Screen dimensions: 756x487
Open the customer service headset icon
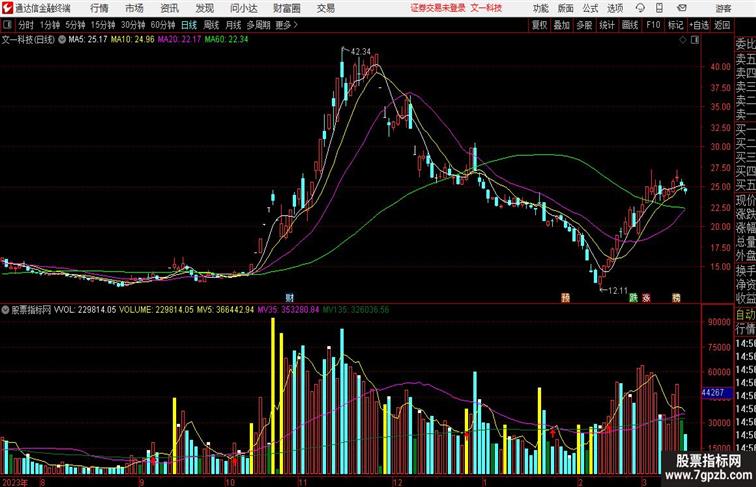(x=640, y=8)
